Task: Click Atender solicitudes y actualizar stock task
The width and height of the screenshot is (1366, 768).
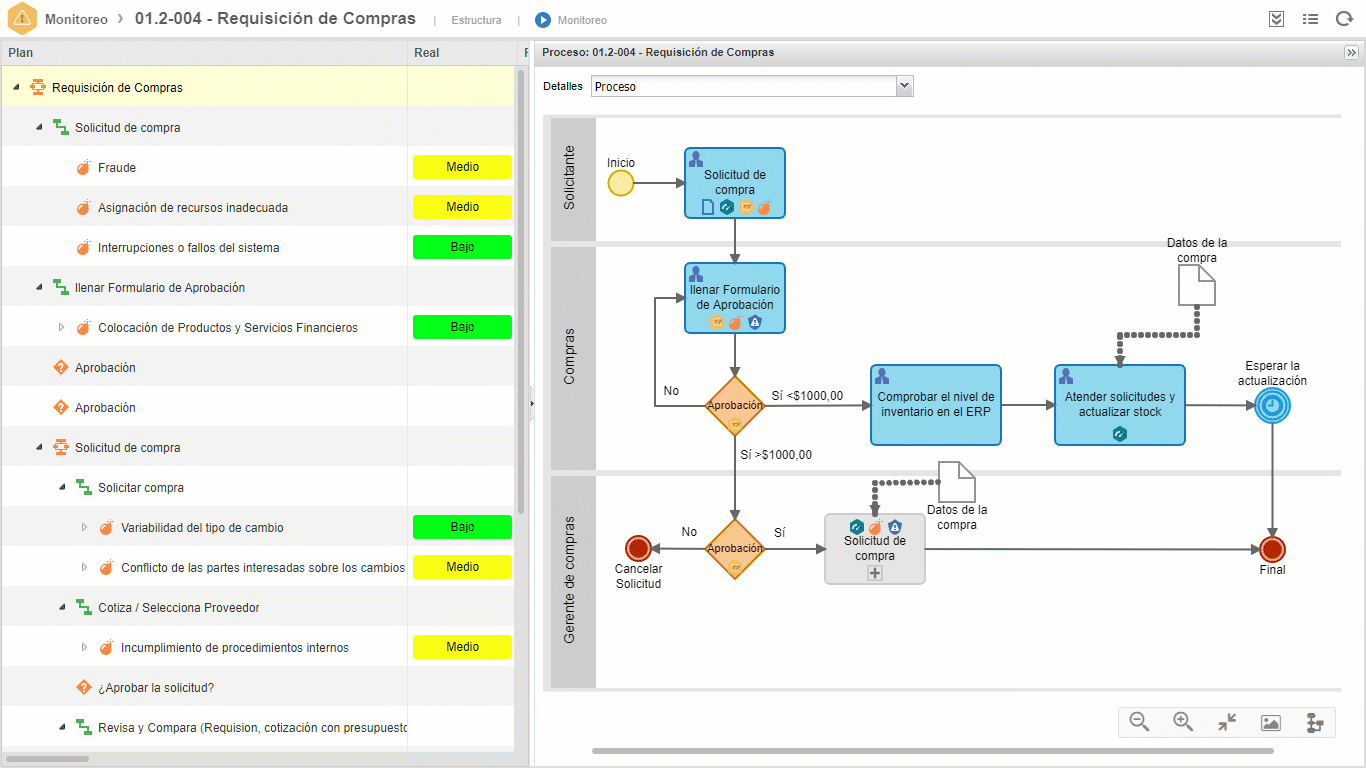Action: [1120, 405]
